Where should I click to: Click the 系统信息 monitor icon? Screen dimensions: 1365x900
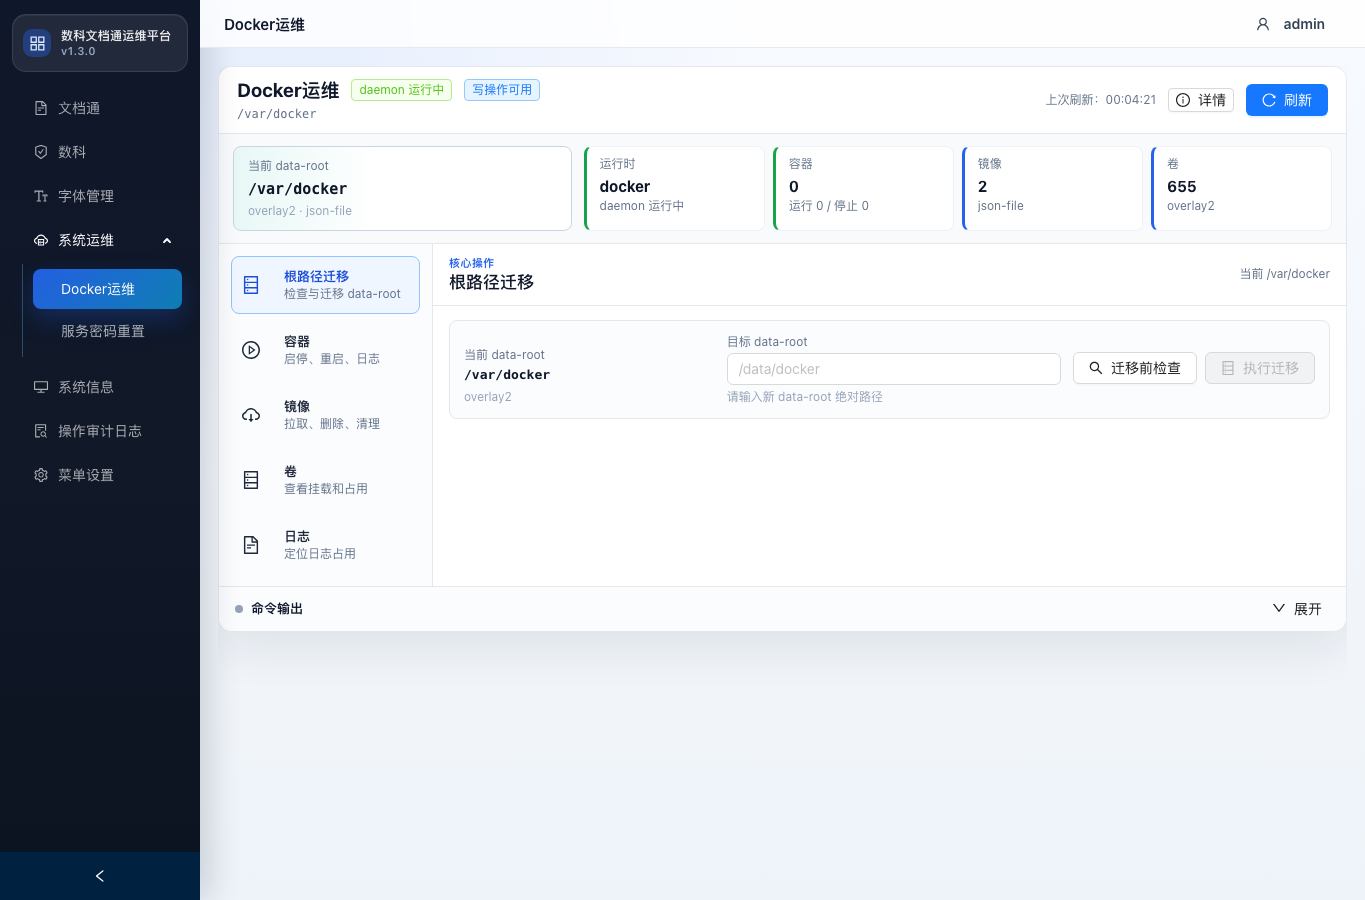coord(41,387)
